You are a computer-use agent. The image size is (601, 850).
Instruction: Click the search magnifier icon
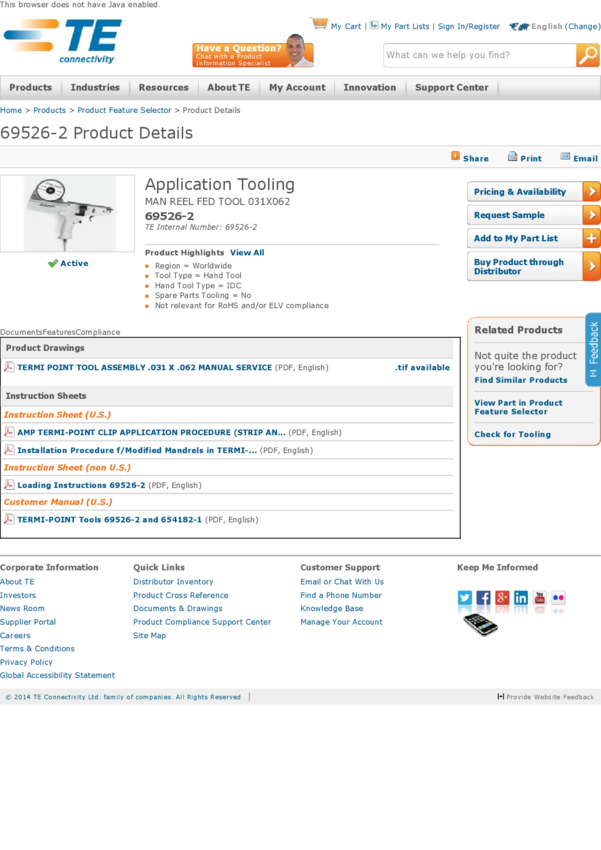[x=587, y=56]
